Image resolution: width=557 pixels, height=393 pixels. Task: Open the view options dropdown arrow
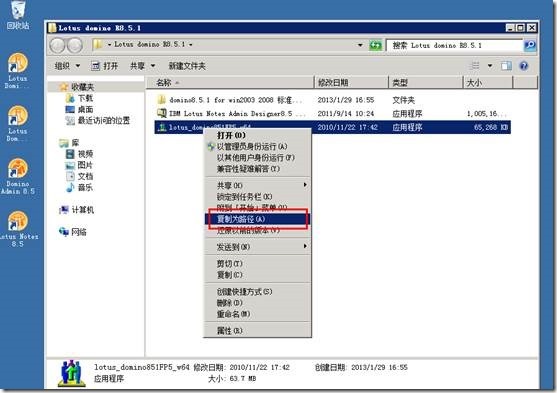pos(490,66)
